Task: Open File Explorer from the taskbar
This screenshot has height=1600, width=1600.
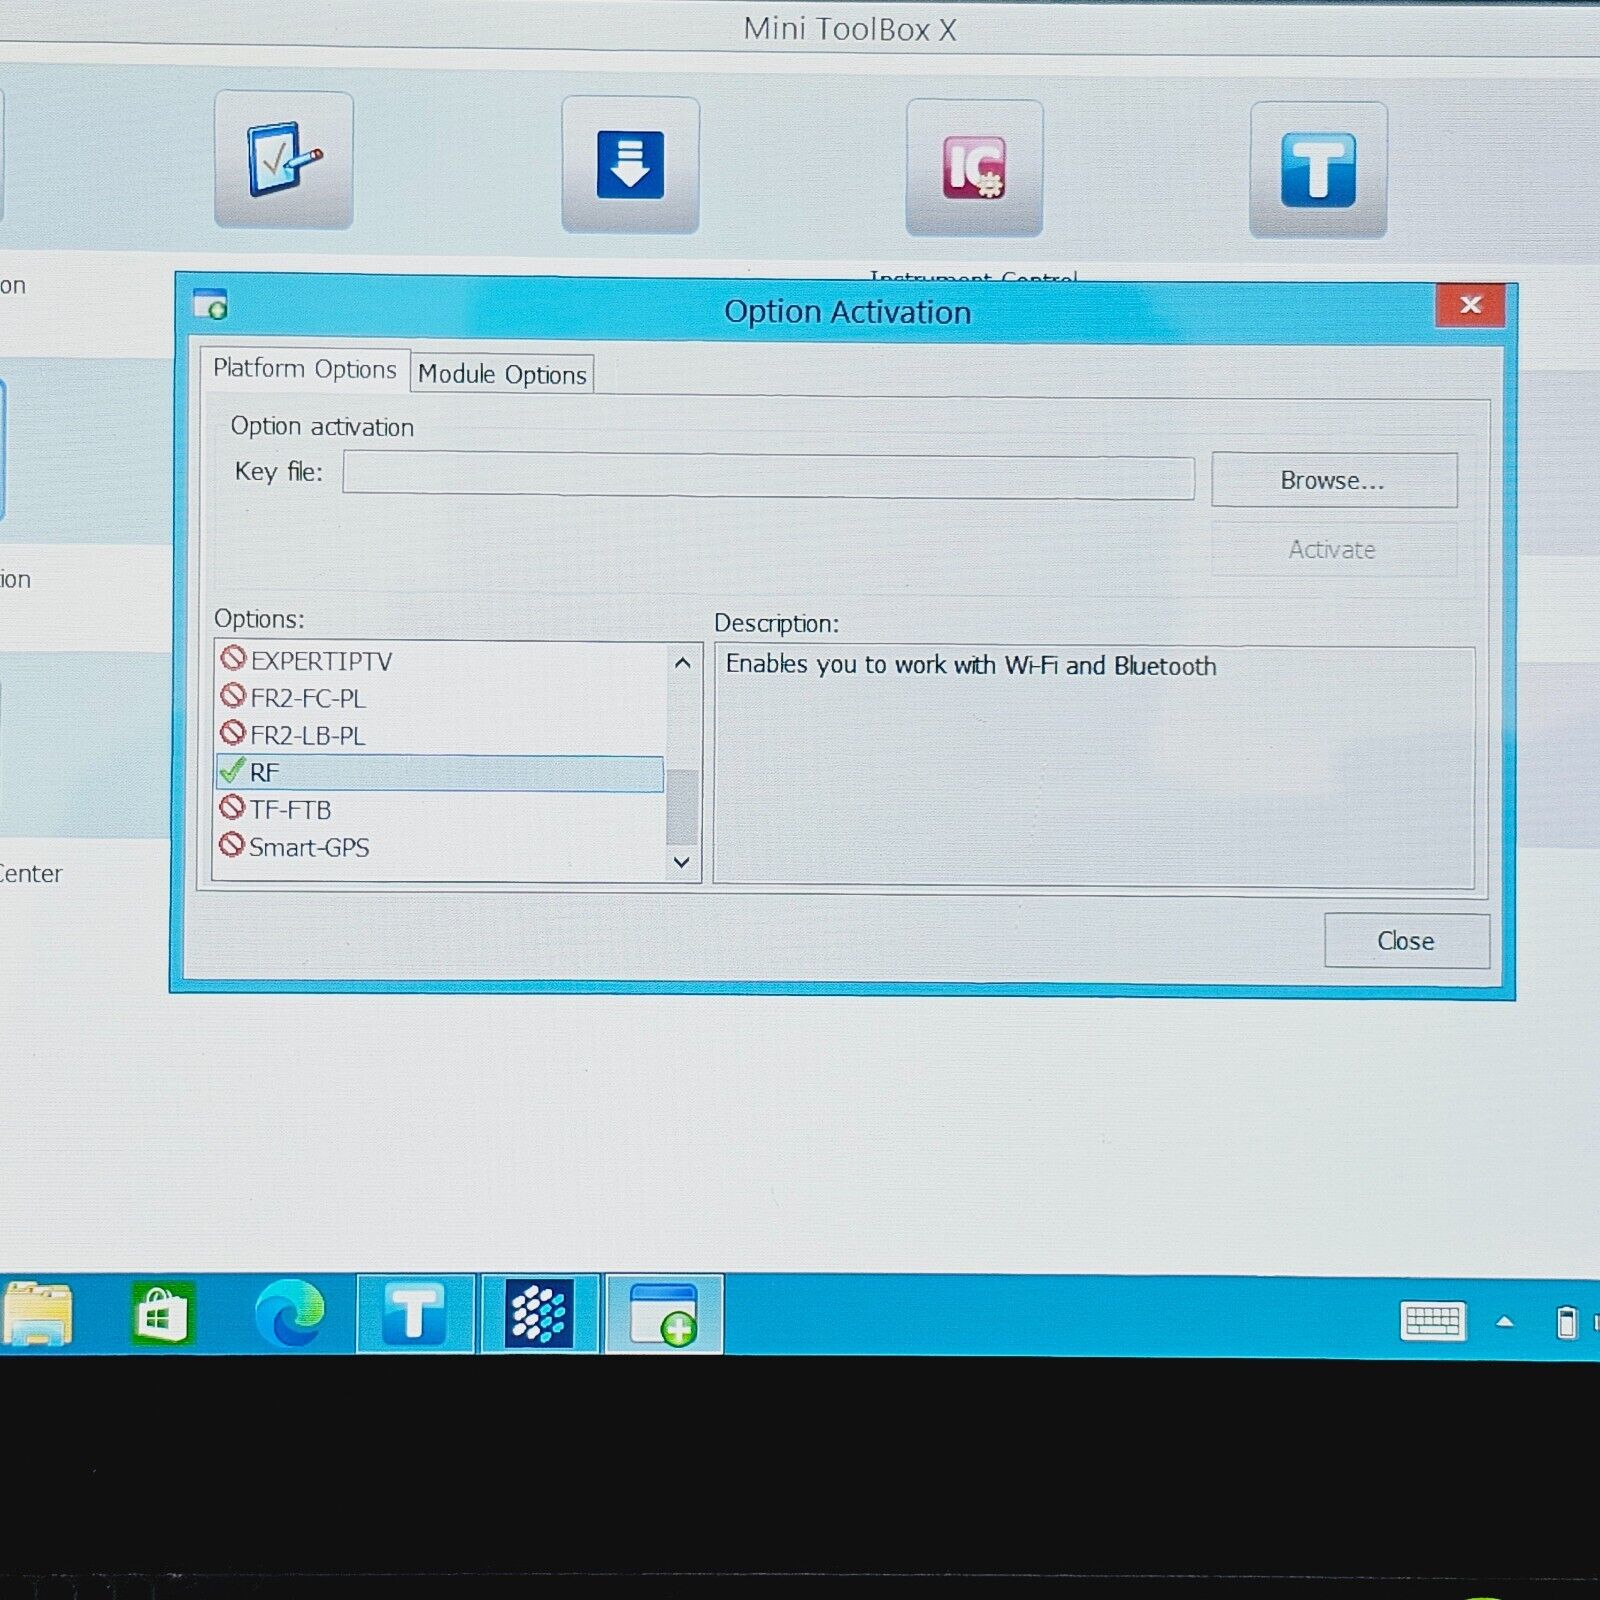Action: click(x=38, y=1314)
